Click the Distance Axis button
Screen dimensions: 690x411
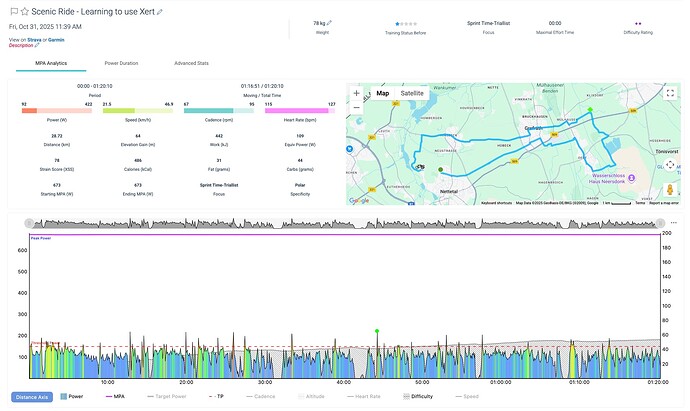[x=32, y=397]
